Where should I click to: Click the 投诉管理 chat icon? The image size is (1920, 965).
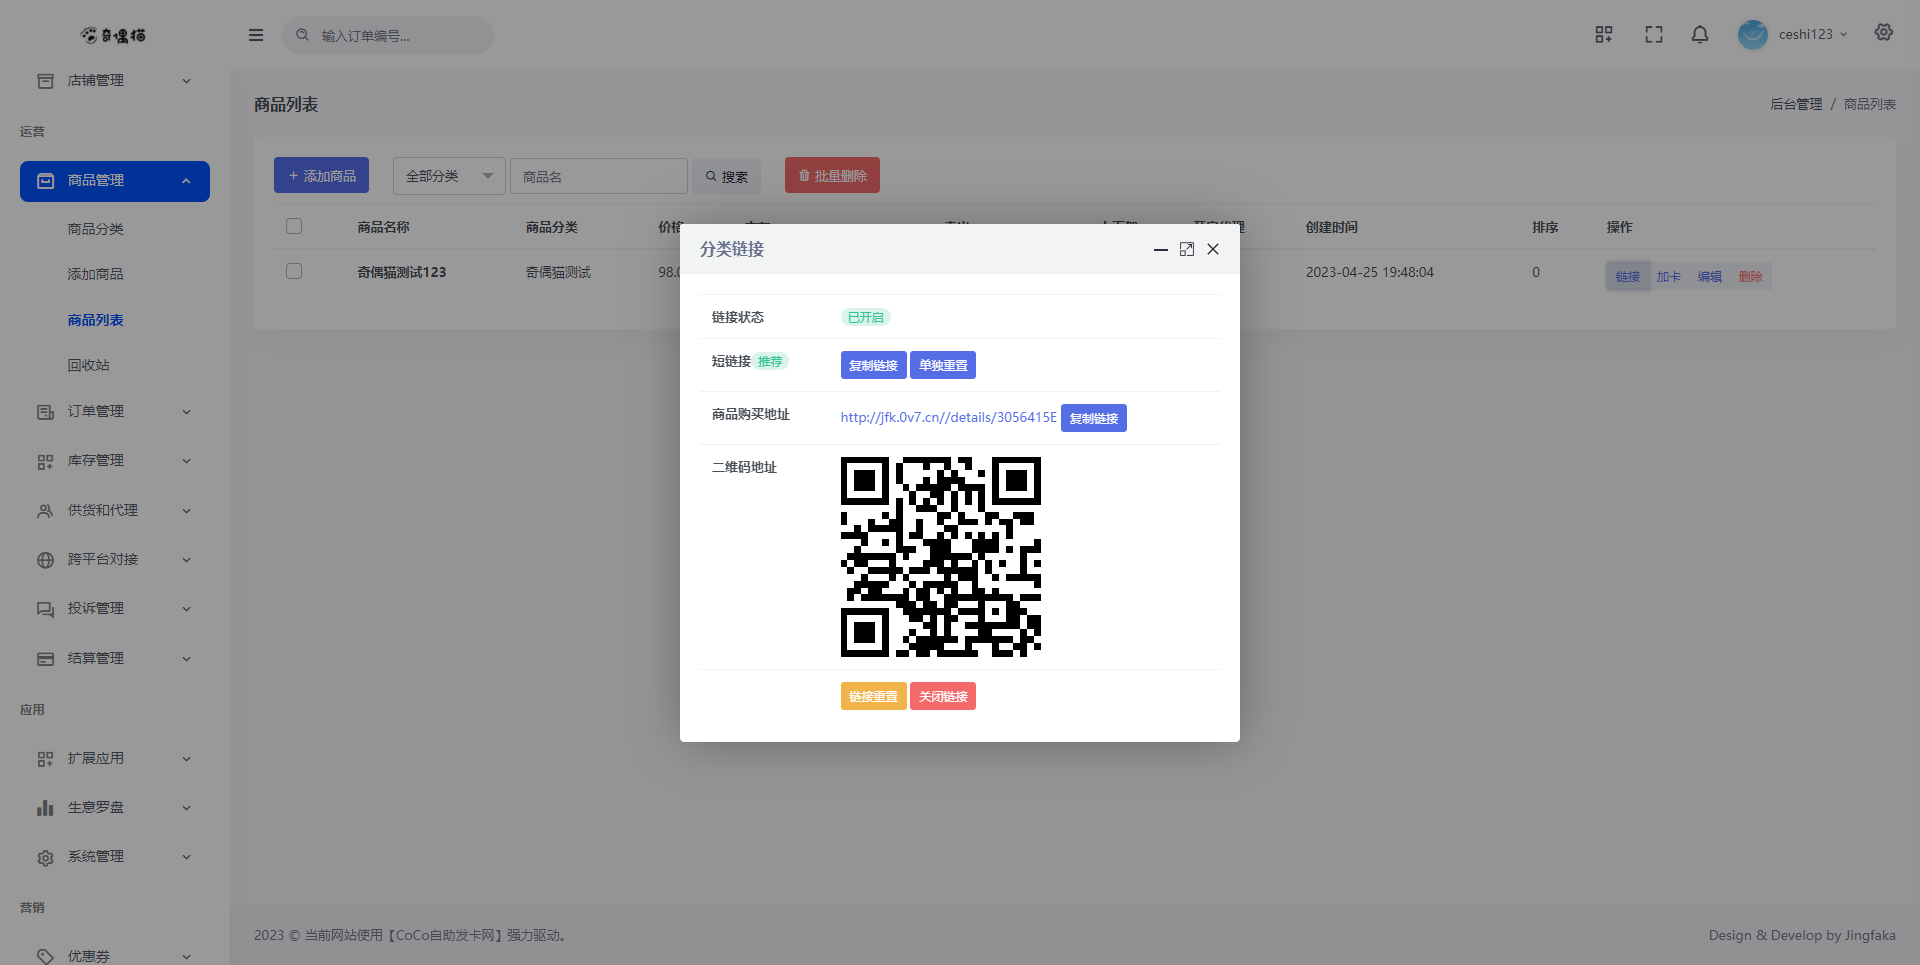45,609
